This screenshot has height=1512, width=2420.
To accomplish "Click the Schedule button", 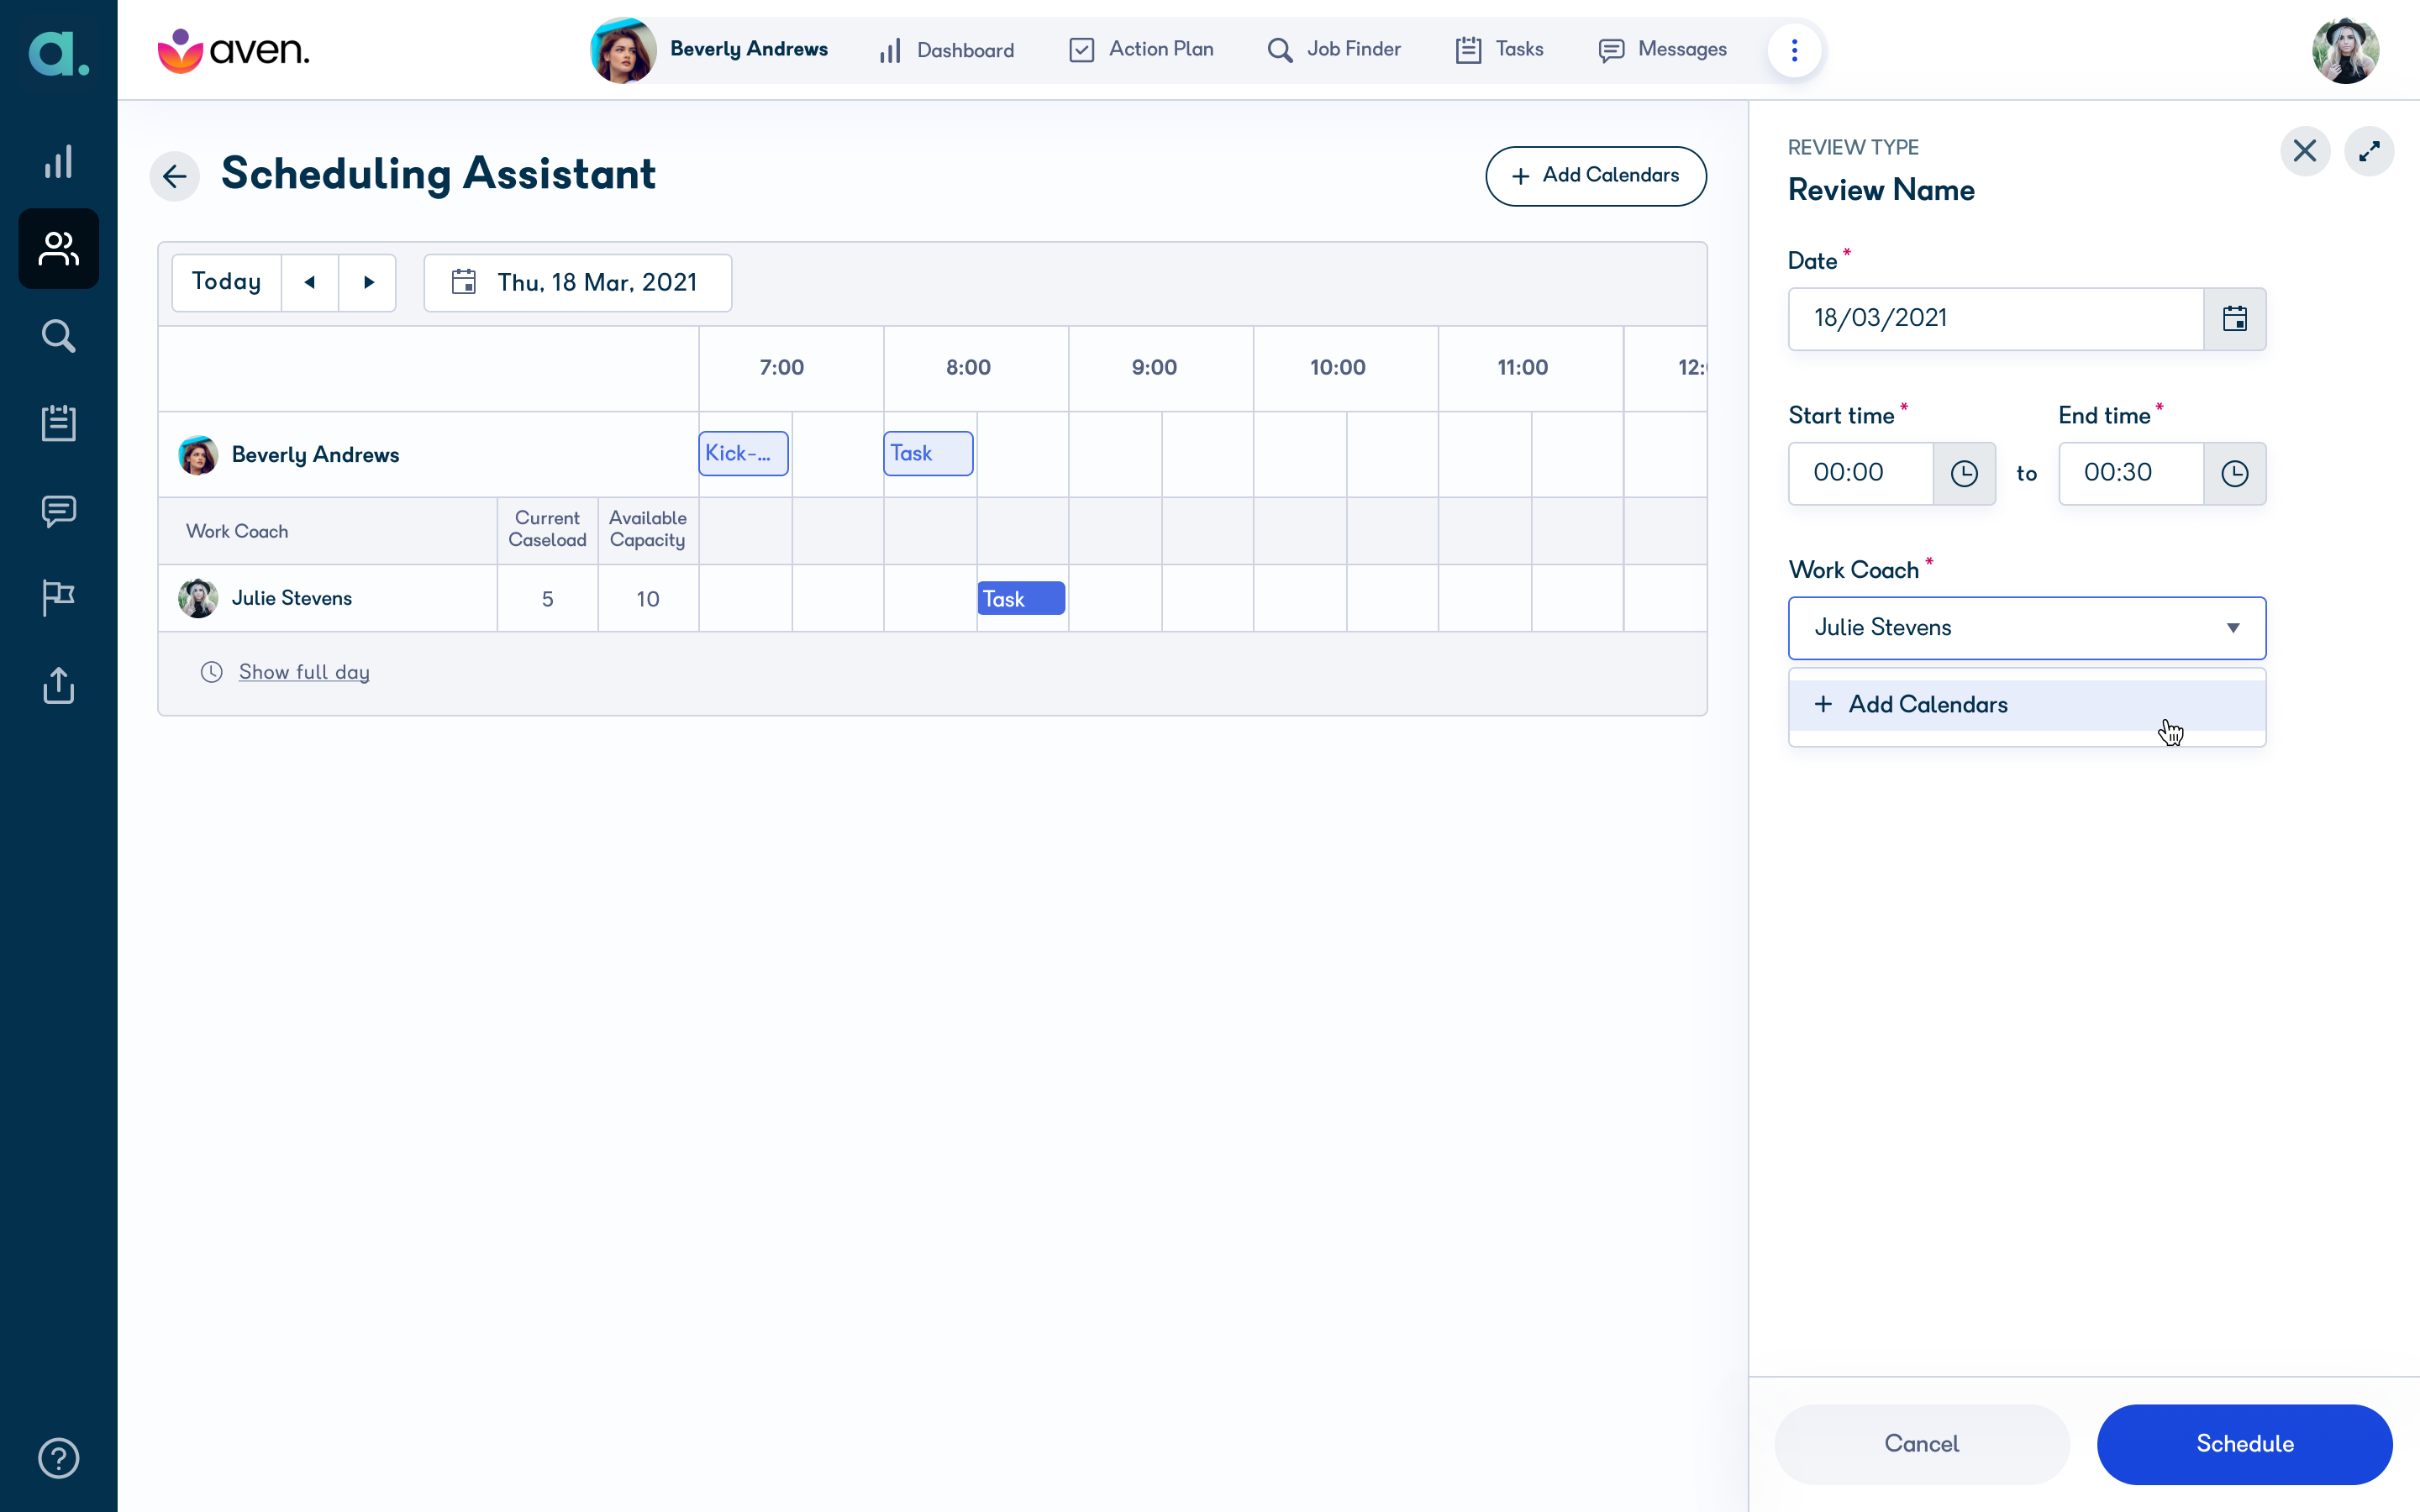I will point(2244,1444).
